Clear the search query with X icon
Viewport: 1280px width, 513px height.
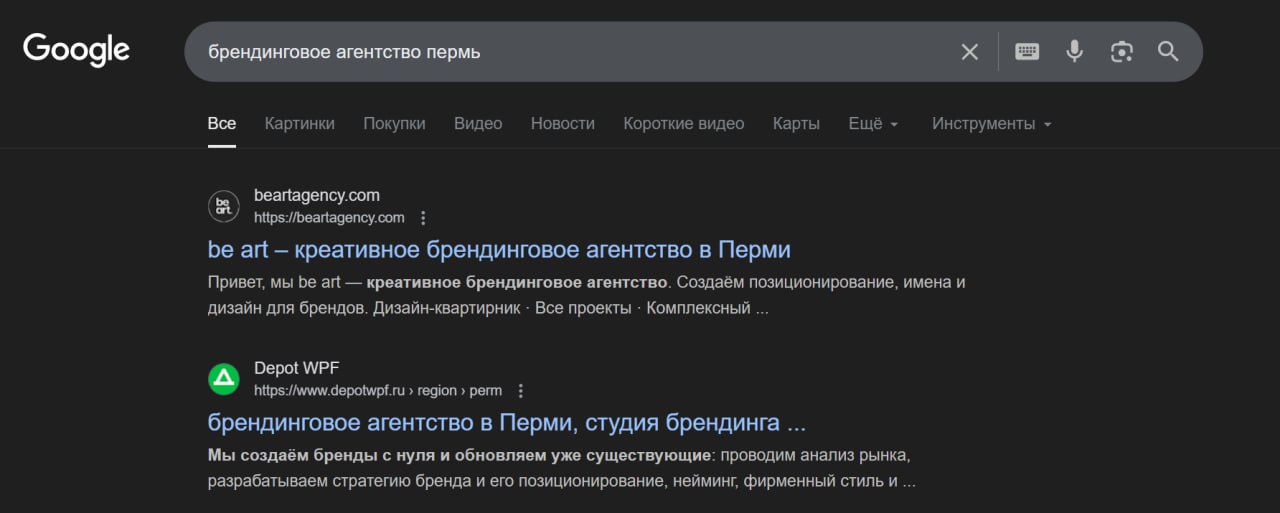969,52
